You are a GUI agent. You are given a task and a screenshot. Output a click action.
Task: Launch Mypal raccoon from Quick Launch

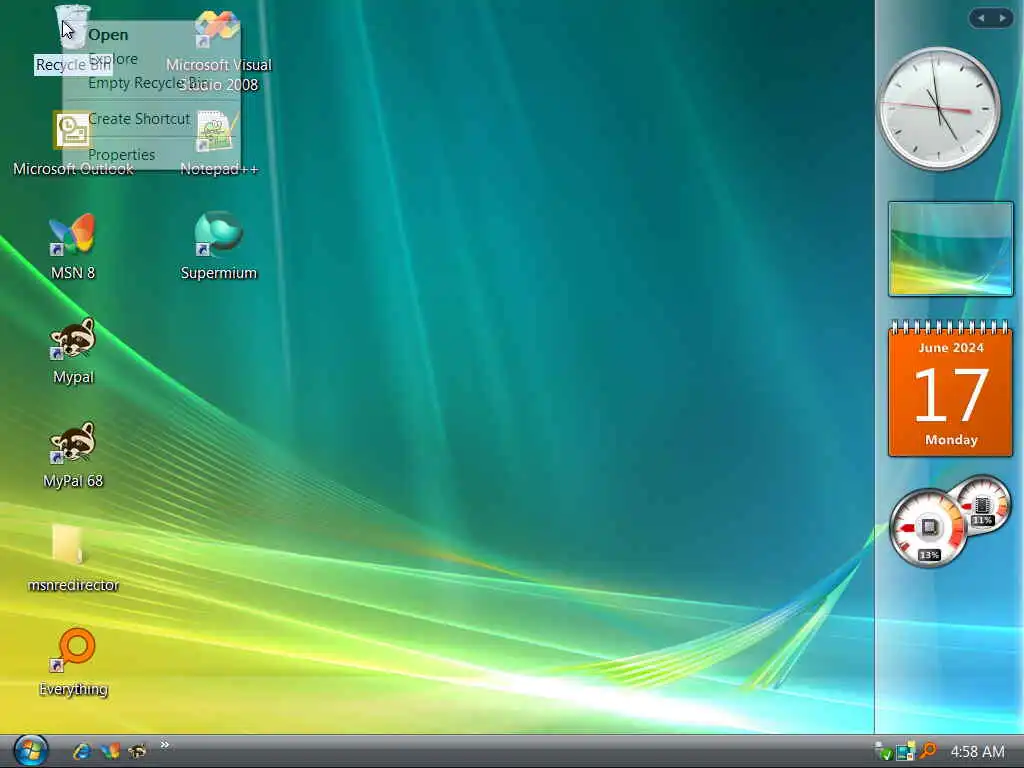[137, 751]
